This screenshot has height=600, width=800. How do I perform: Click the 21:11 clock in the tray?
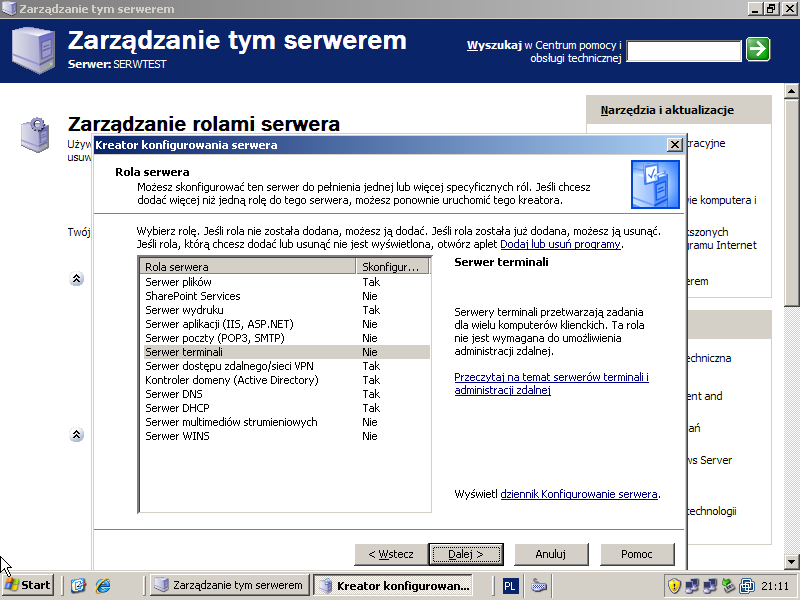[774, 586]
